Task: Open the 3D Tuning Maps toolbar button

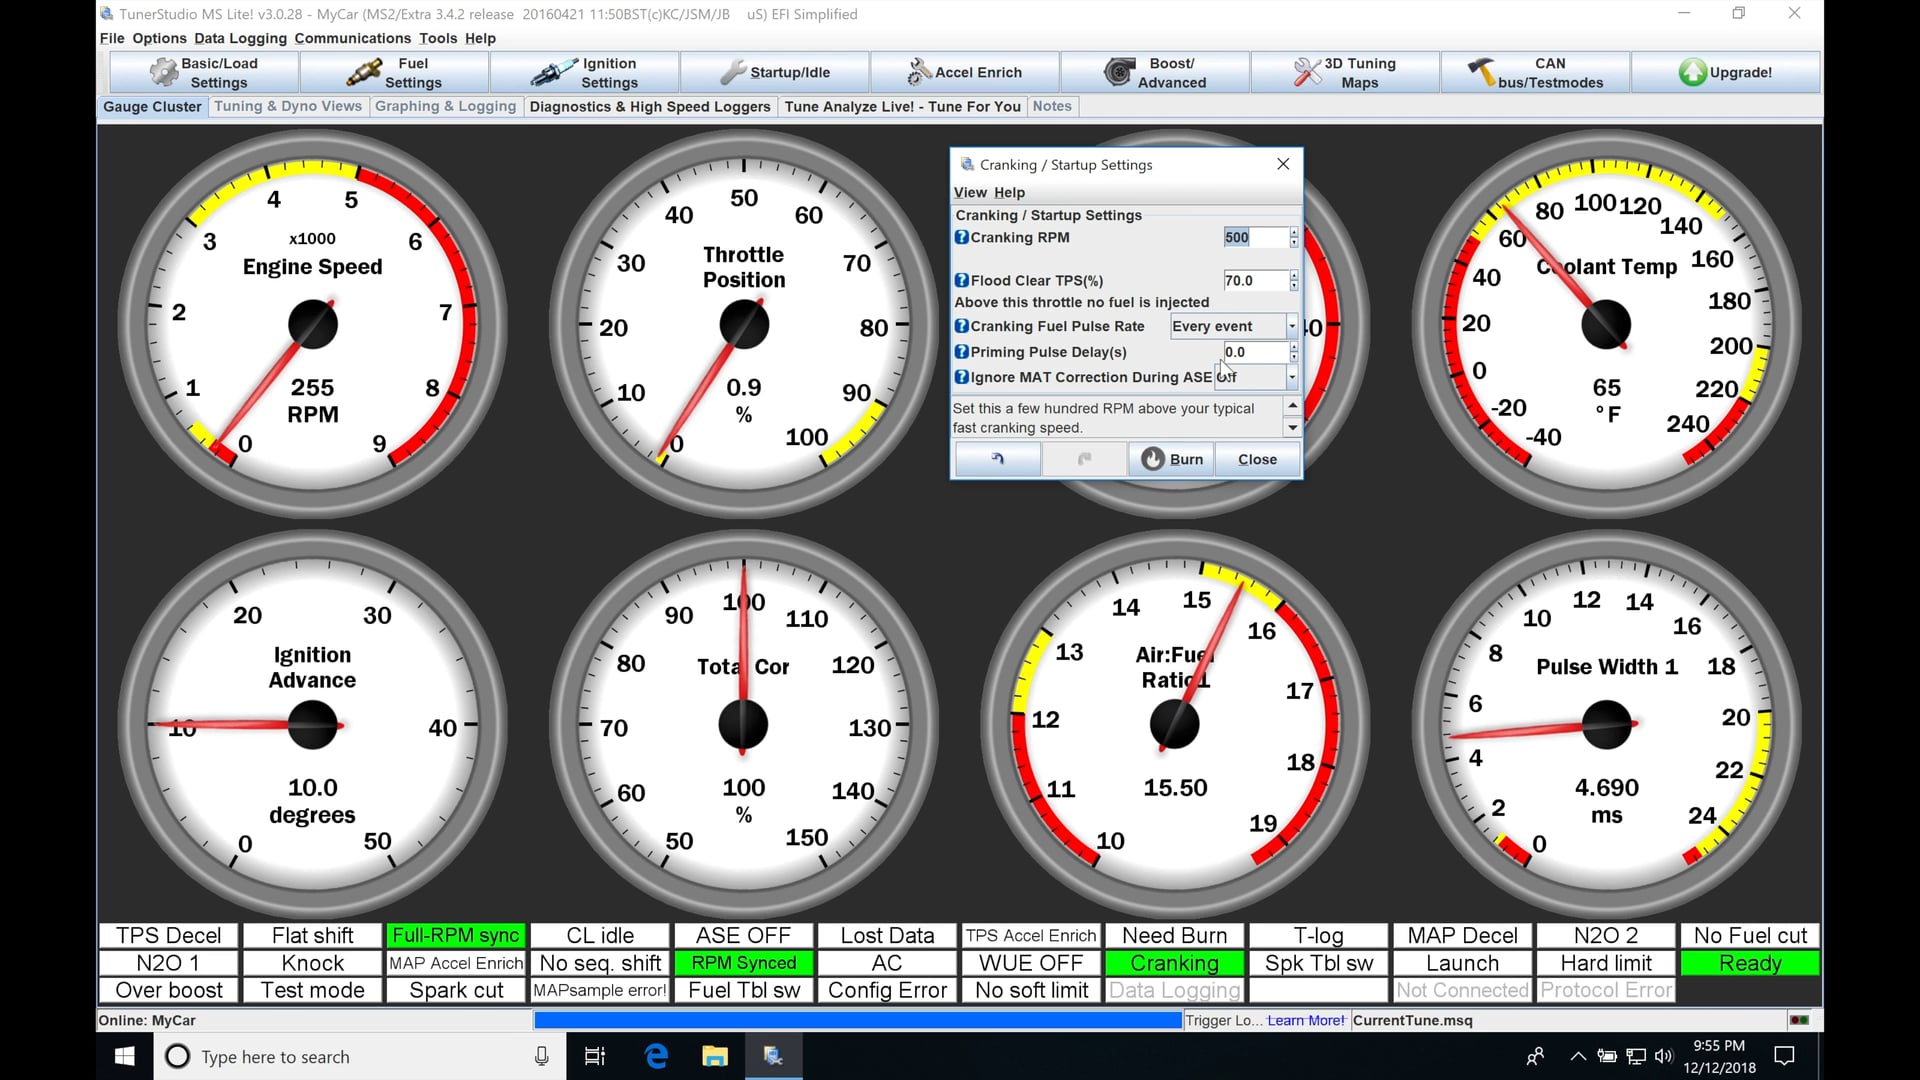Action: pos(1344,72)
